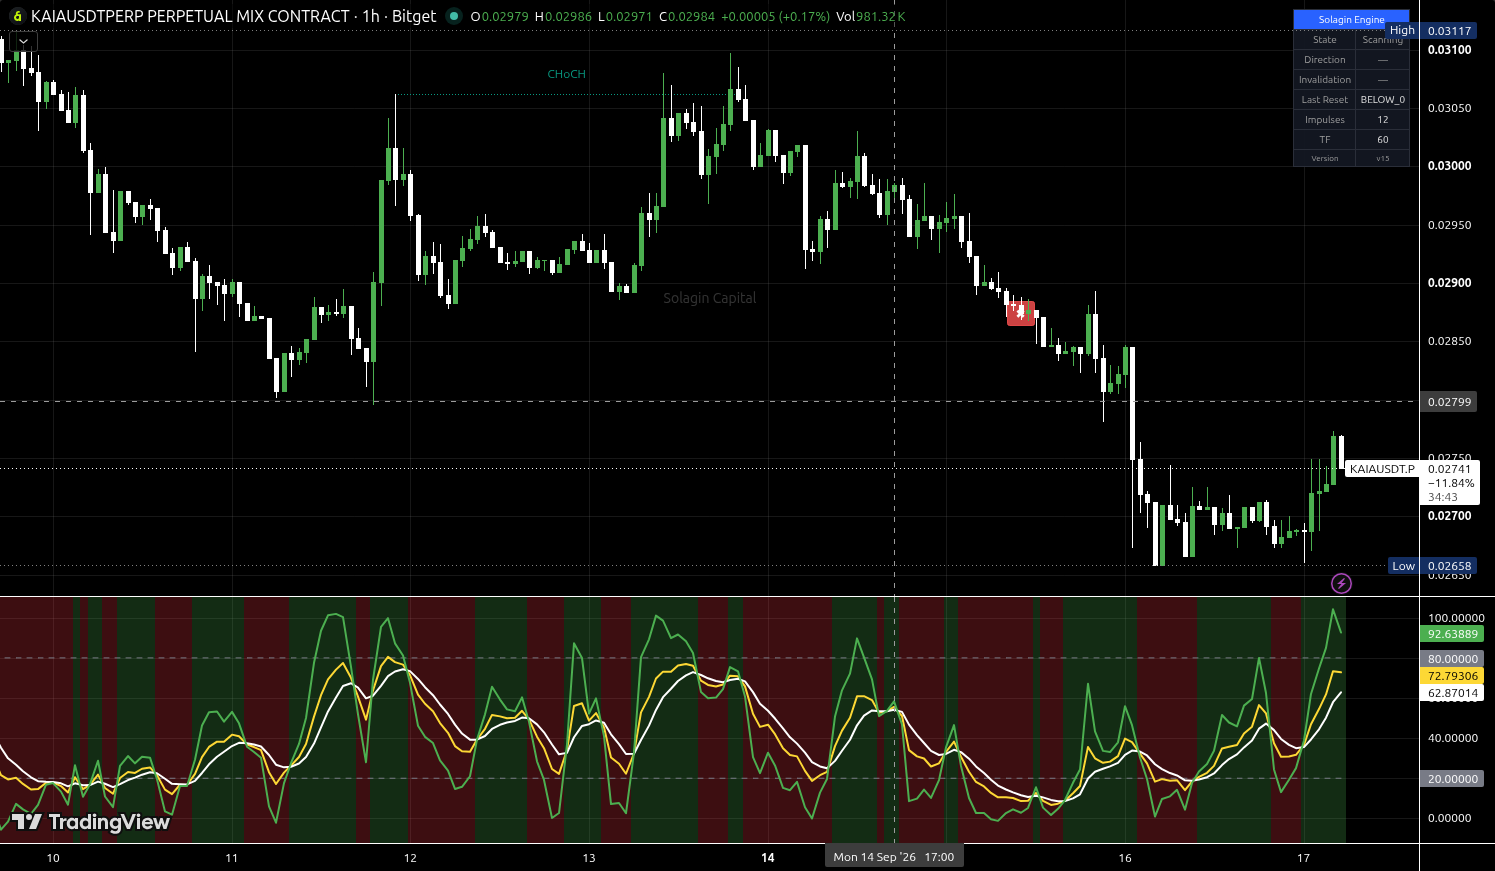The height and width of the screenshot is (871, 1495).
Task: Click the +0.00005 (+0.17%) change value
Action: click(x=775, y=16)
